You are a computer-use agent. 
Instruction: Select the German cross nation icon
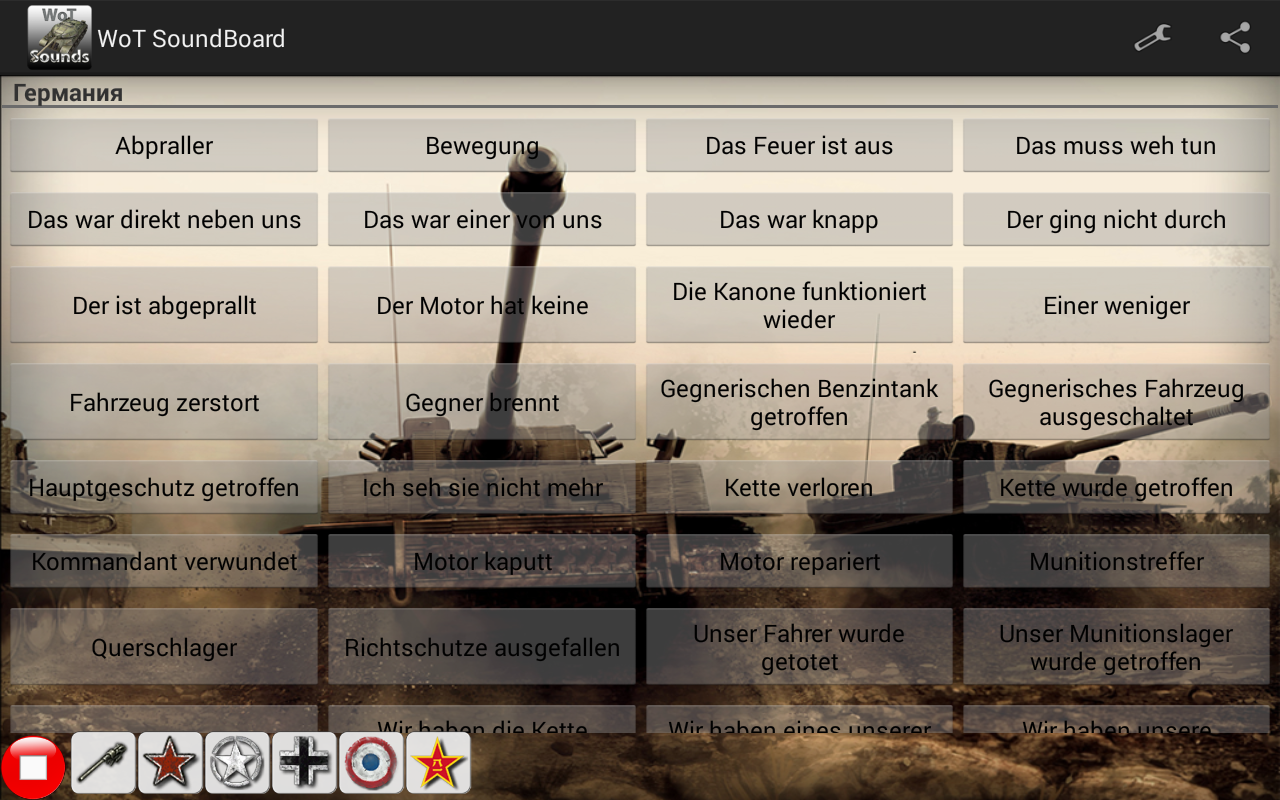click(305, 763)
